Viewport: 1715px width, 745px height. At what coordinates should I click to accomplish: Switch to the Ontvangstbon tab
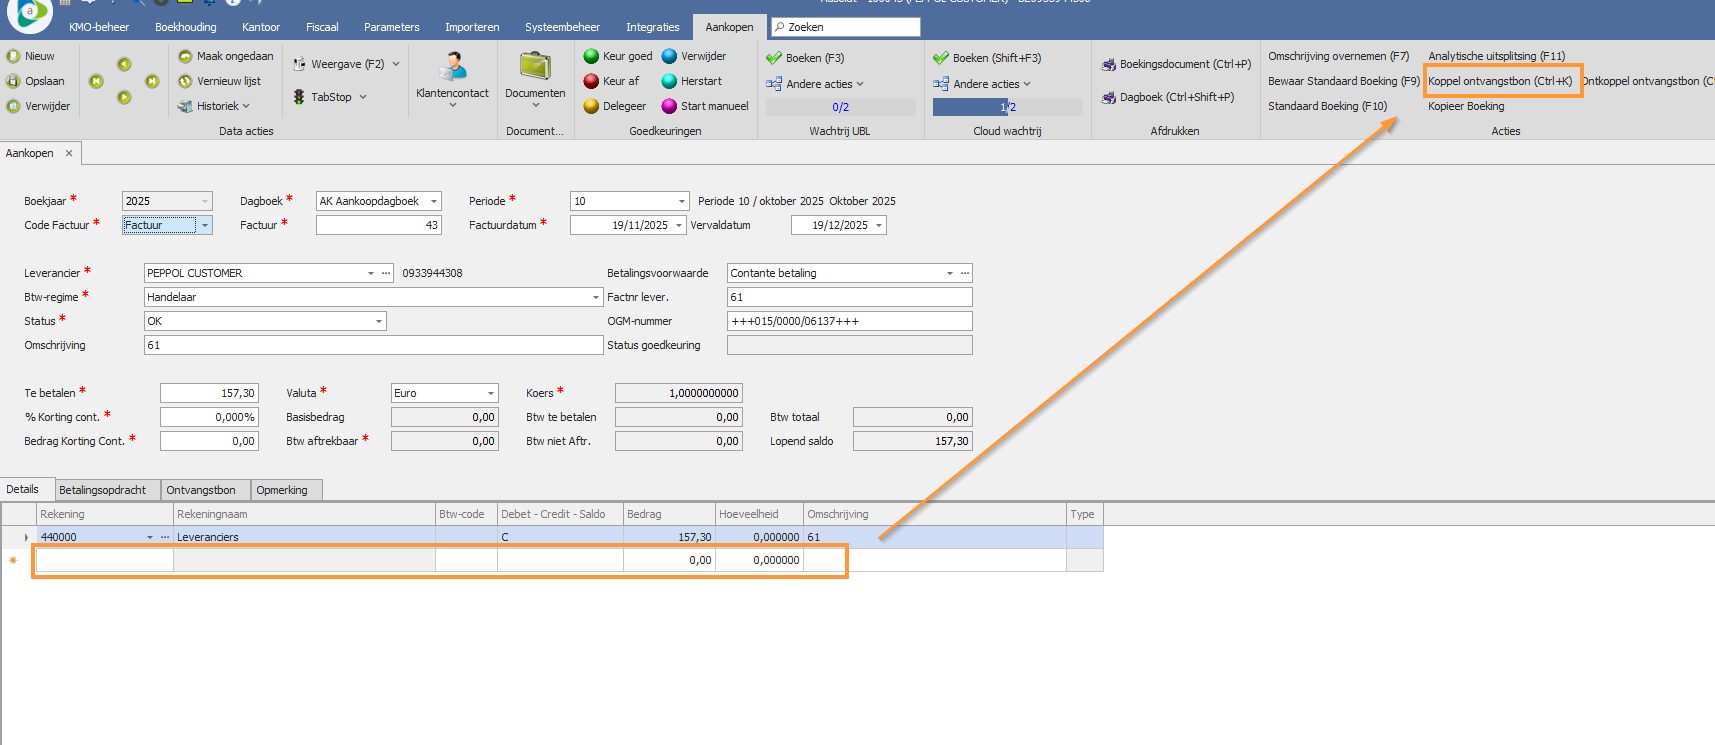pyautogui.click(x=201, y=490)
